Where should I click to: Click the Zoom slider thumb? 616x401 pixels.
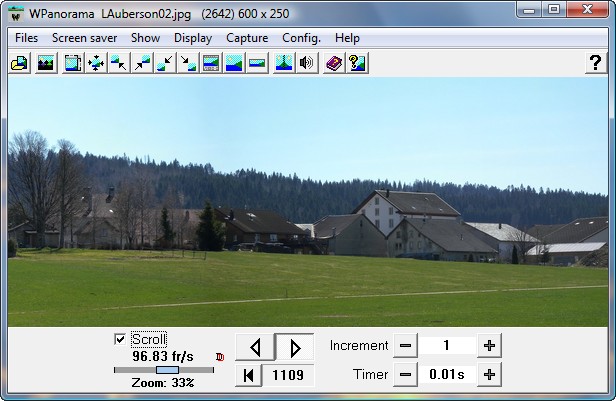point(167,370)
